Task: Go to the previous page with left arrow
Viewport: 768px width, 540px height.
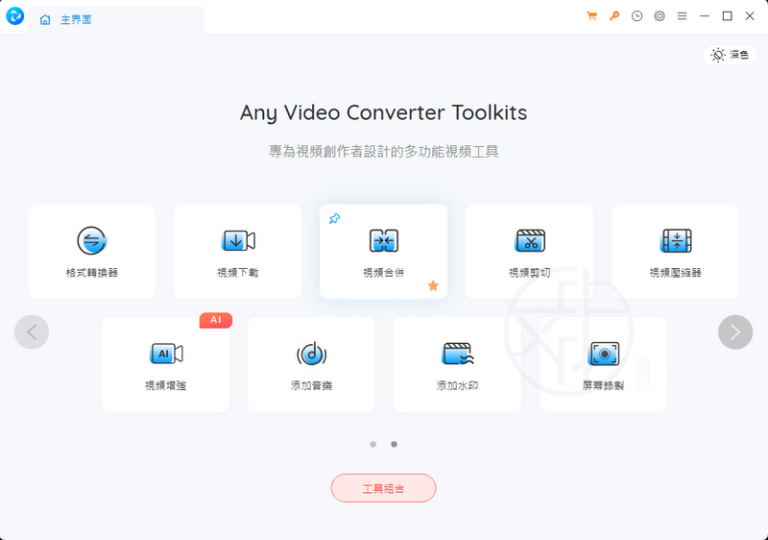Action: pos(32,332)
